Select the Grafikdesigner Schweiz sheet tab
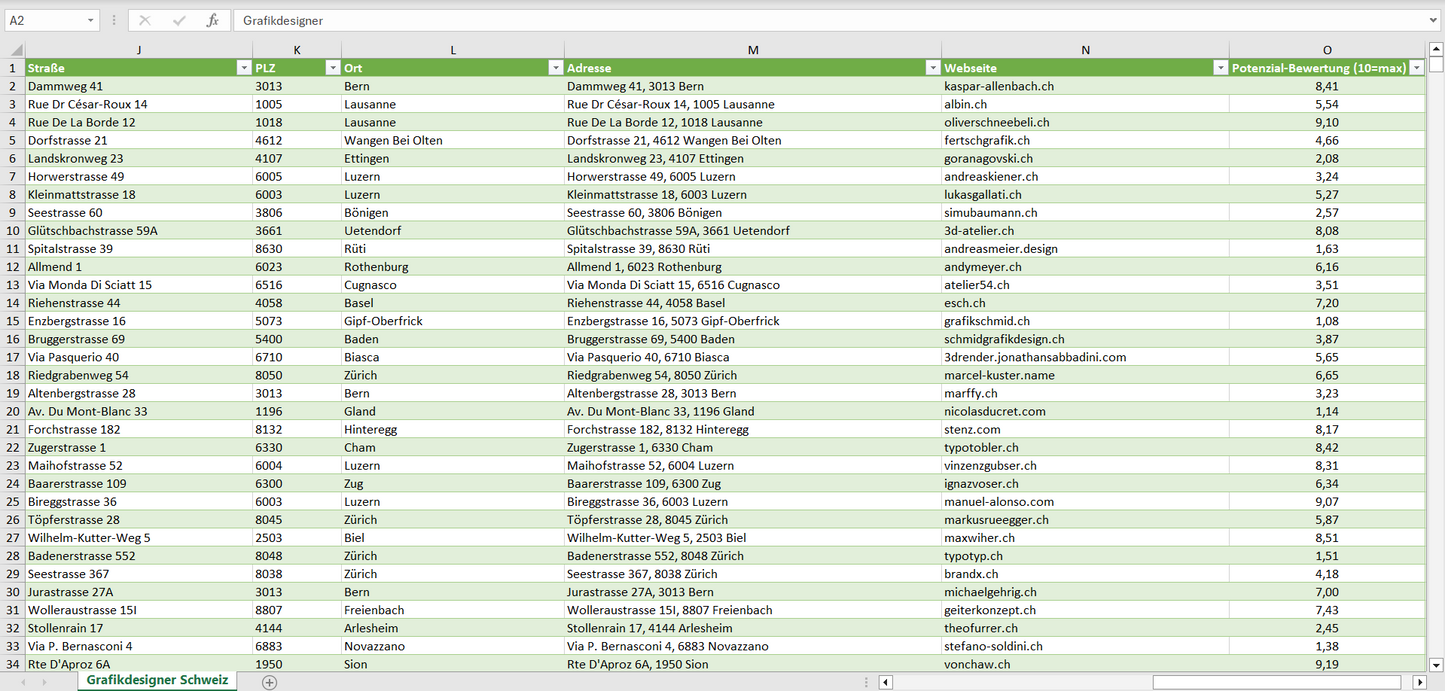This screenshot has width=1445, height=691. click(157, 680)
